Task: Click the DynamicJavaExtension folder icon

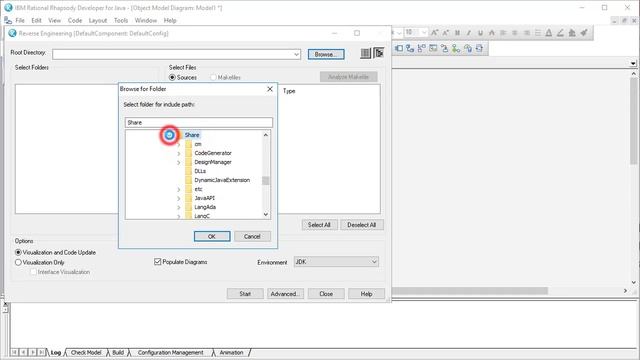Action: click(188, 180)
